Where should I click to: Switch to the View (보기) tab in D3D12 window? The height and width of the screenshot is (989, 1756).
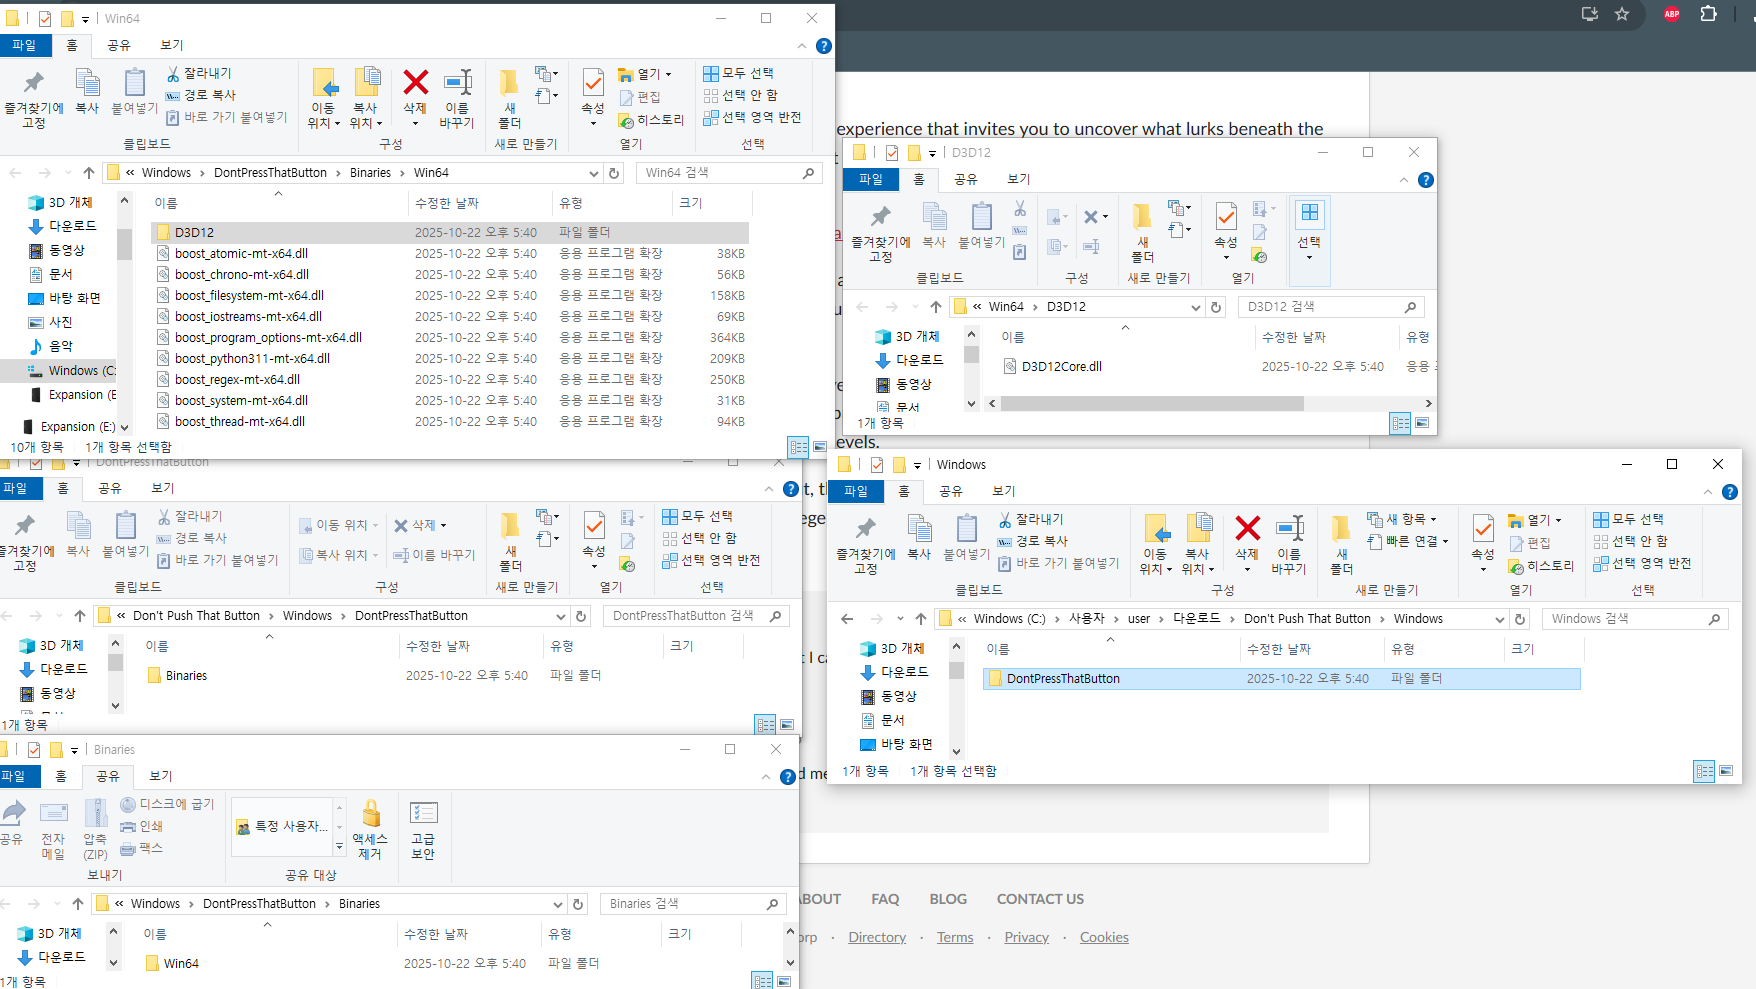coord(1018,179)
